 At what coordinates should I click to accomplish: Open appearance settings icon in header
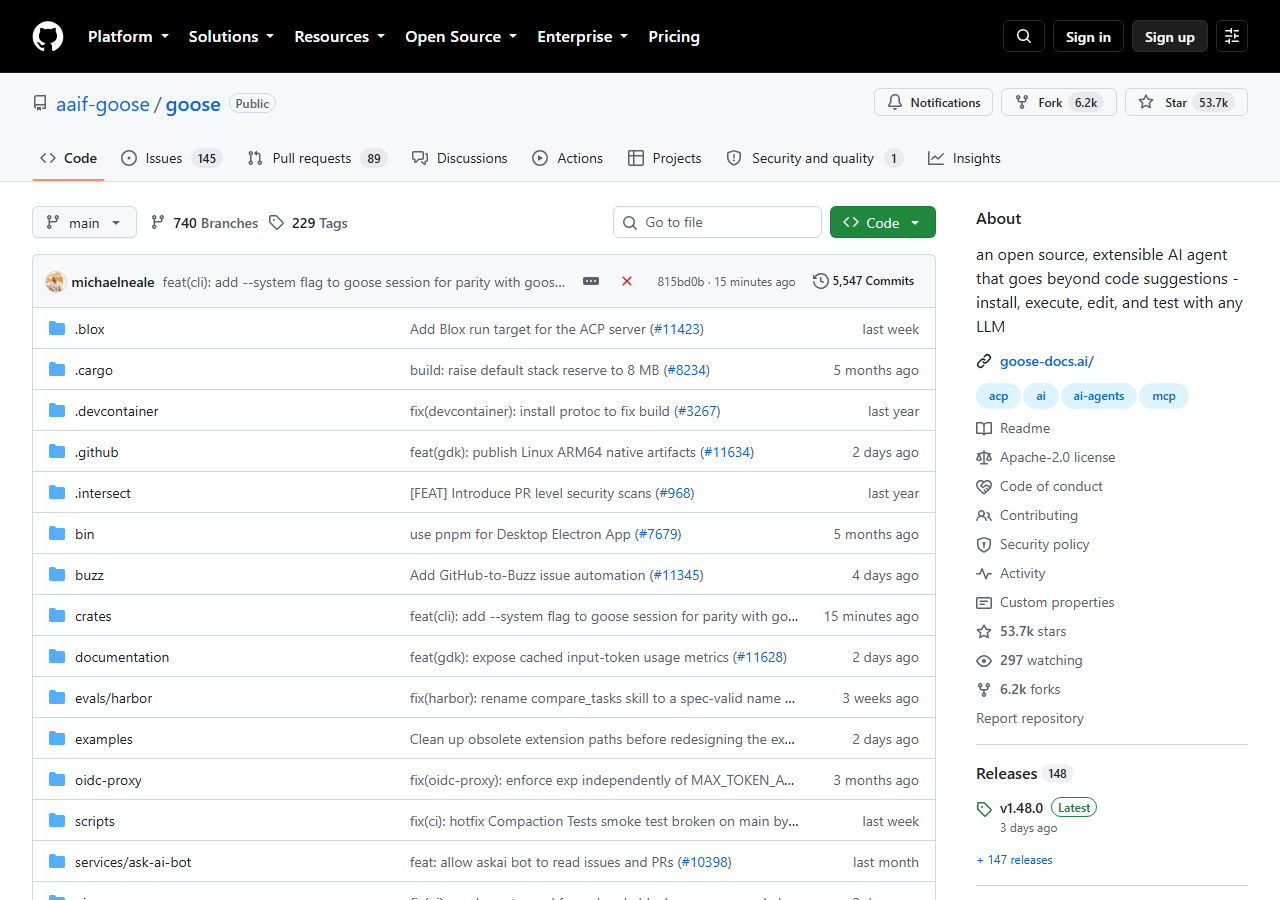[1232, 36]
